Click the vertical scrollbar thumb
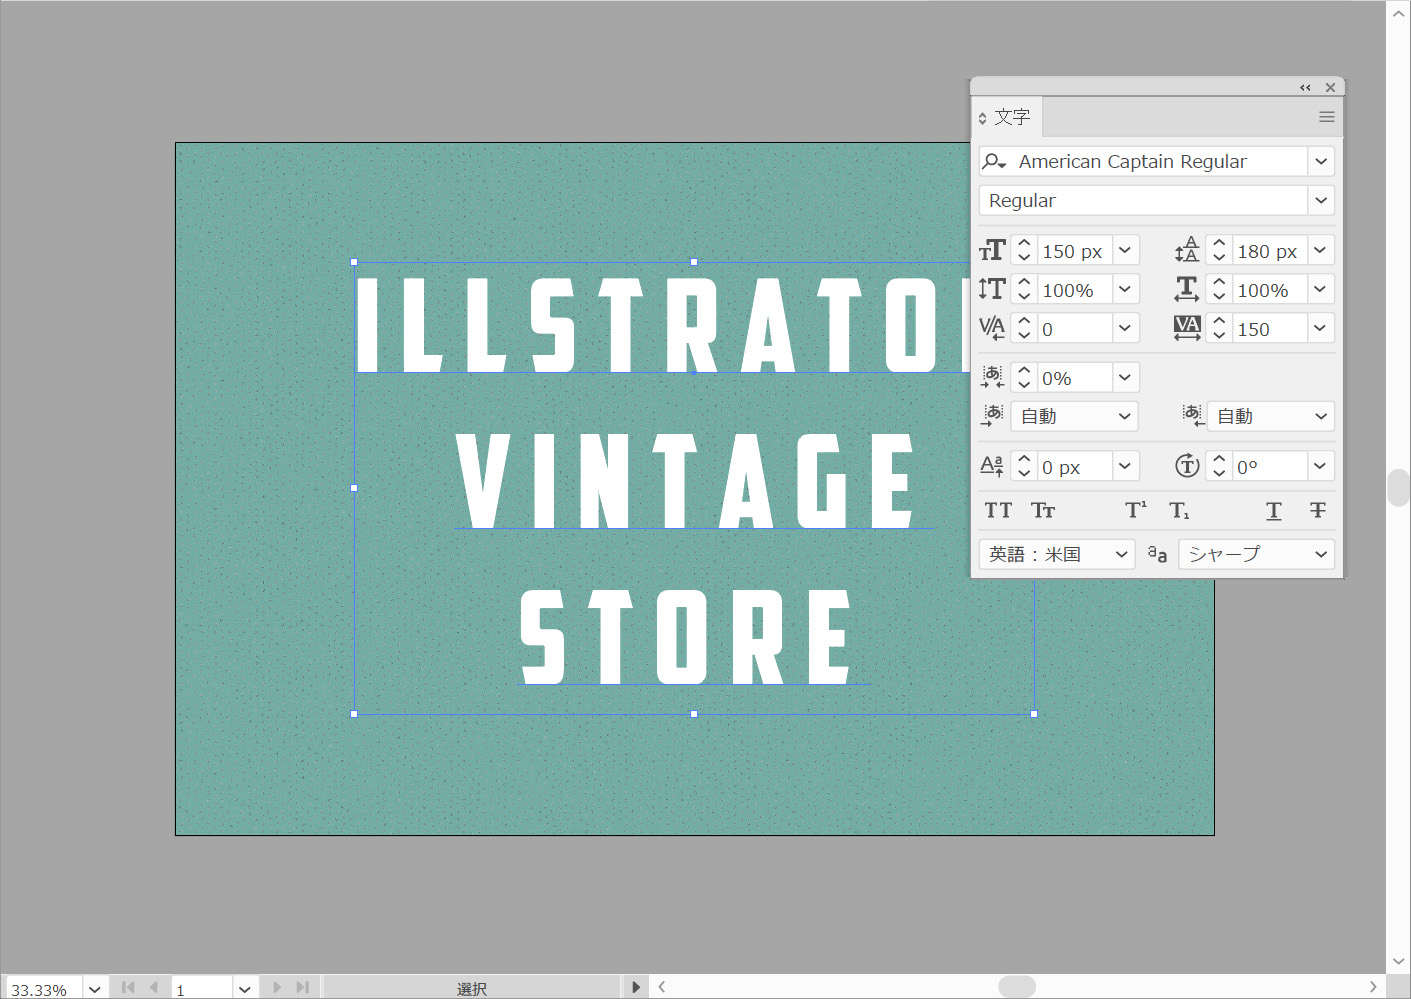Viewport: 1411px width, 999px height. (1398, 488)
